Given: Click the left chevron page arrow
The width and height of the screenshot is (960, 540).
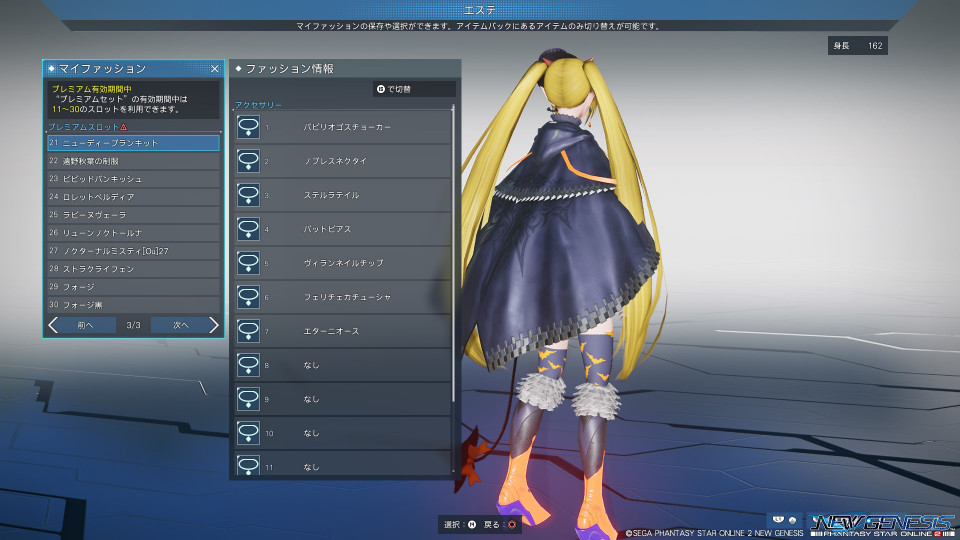Looking at the screenshot, I should [53, 325].
